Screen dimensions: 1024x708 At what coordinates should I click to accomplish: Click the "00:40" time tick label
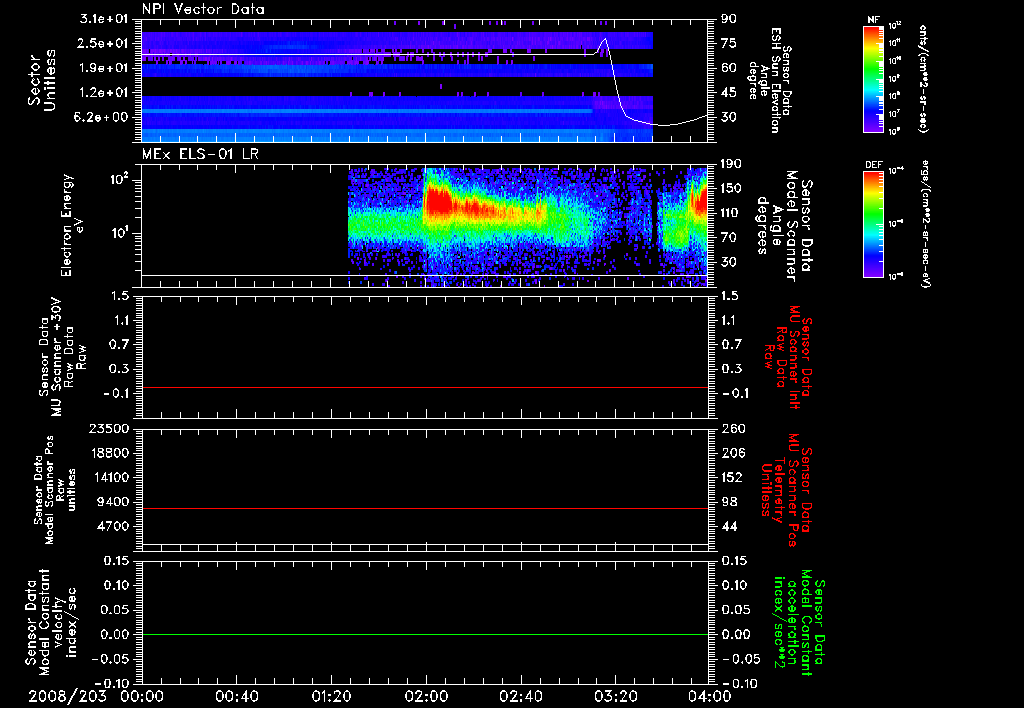[x=236, y=696]
